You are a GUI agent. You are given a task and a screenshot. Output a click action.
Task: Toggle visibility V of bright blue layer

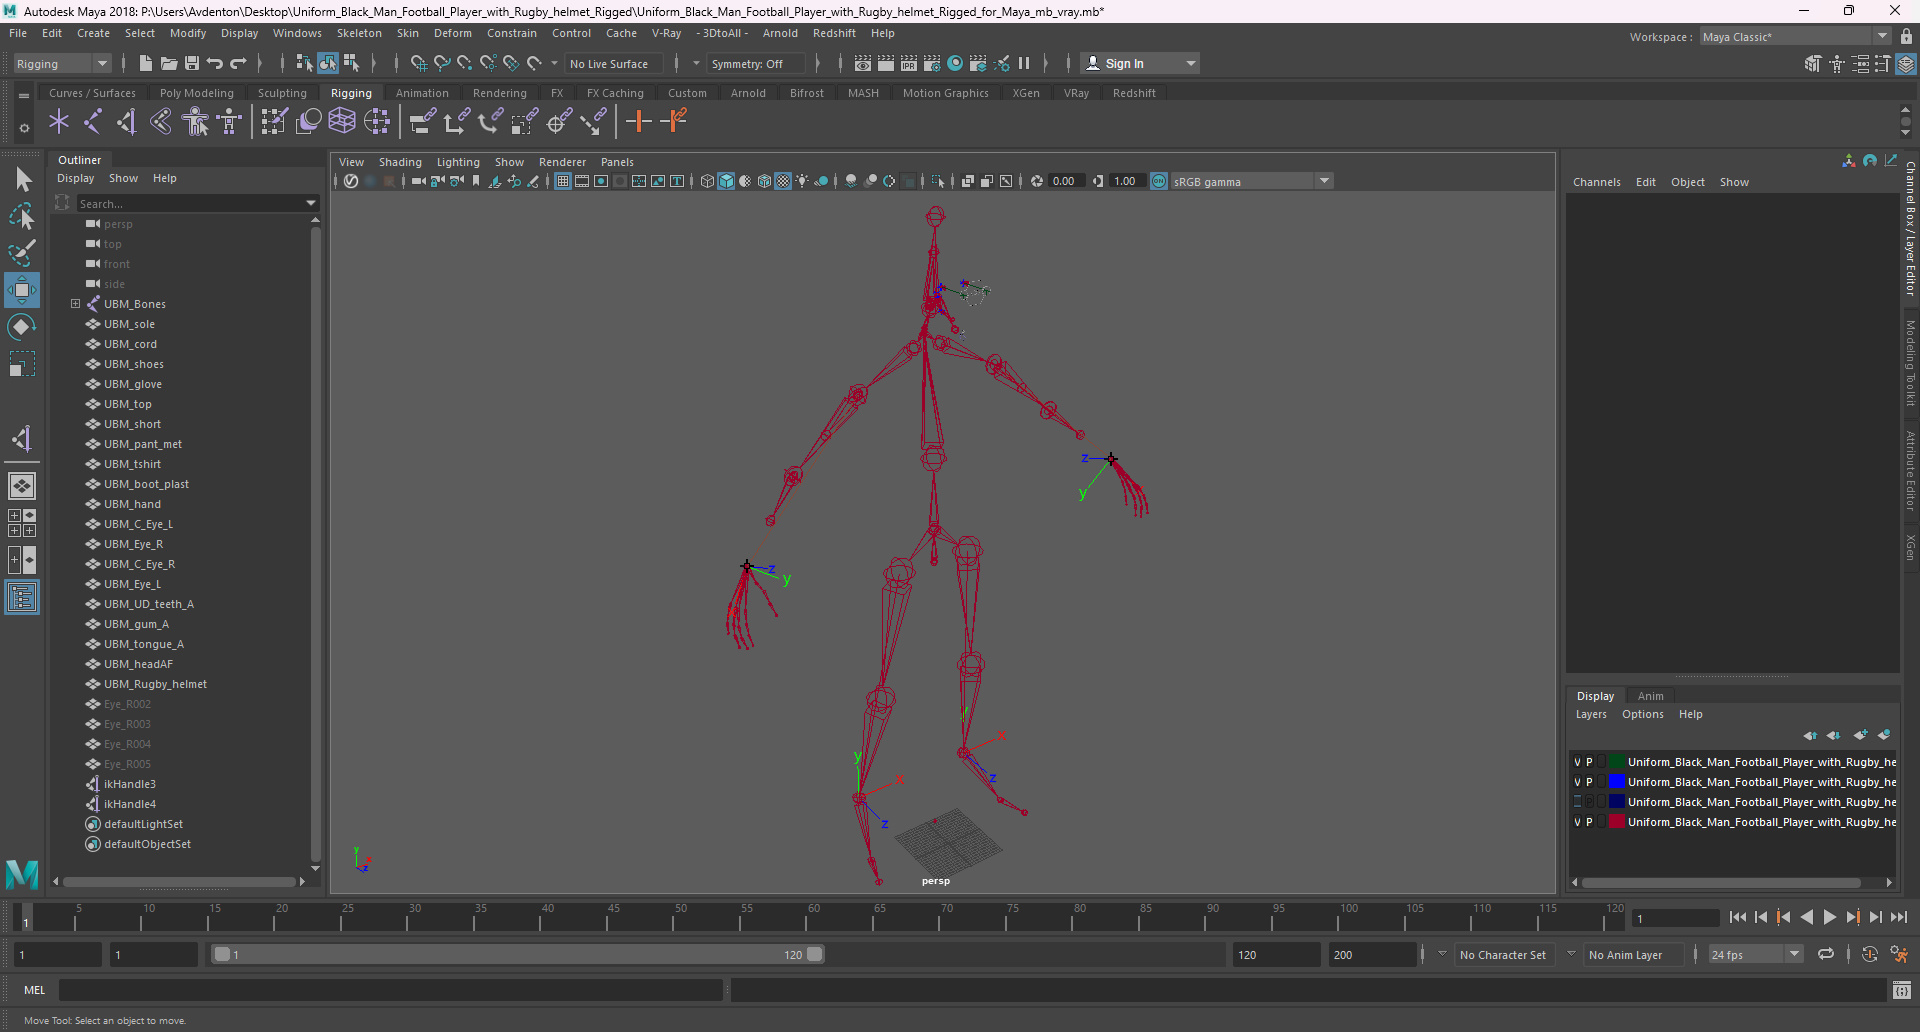(1578, 782)
